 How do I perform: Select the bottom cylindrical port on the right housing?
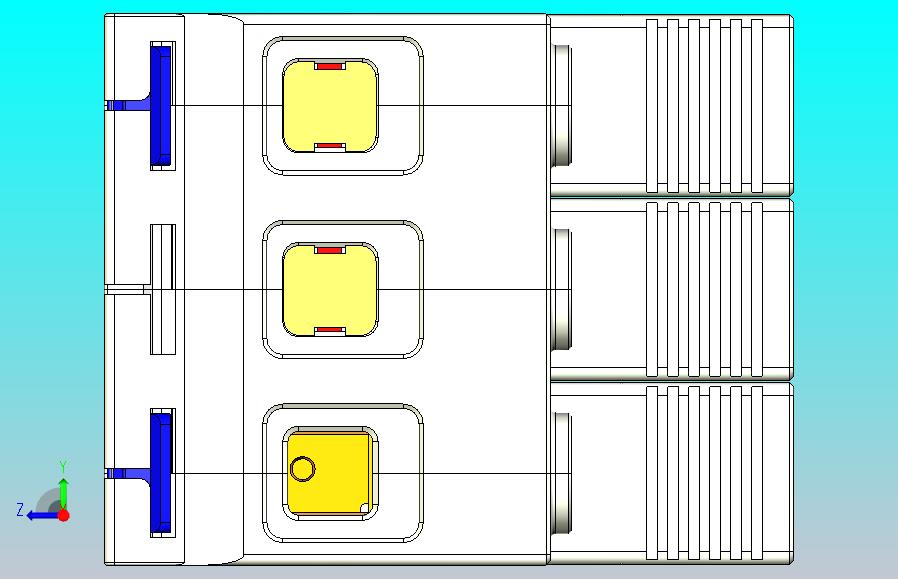click(x=561, y=473)
